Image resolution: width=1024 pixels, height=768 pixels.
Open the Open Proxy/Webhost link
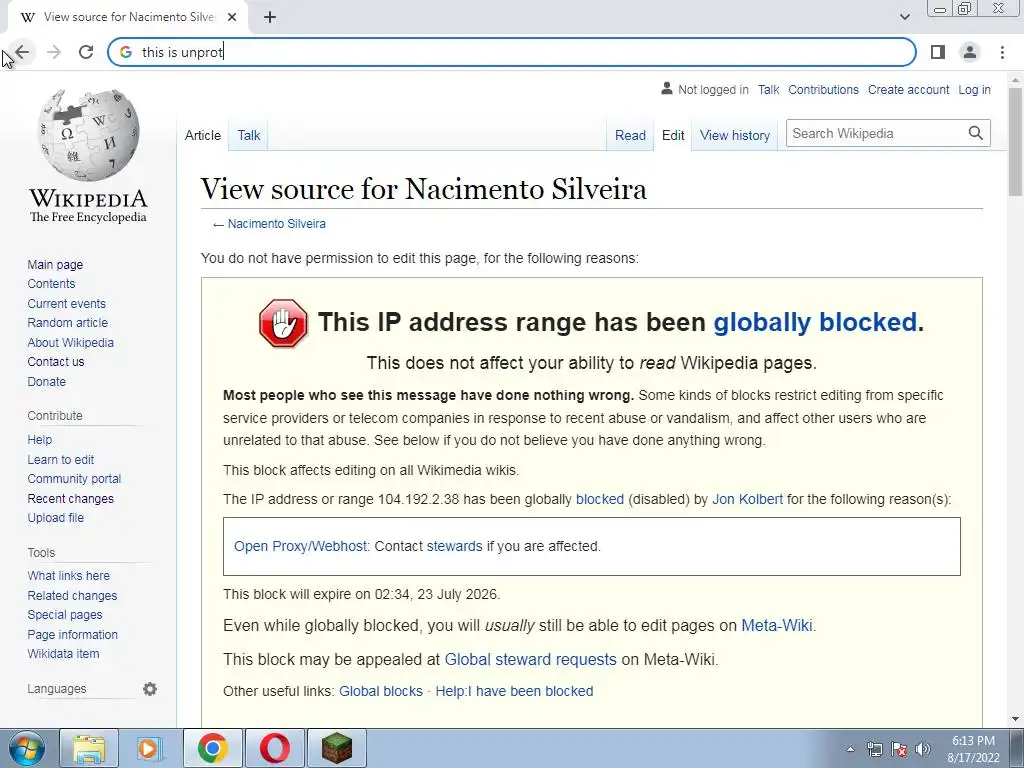tap(301, 546)
